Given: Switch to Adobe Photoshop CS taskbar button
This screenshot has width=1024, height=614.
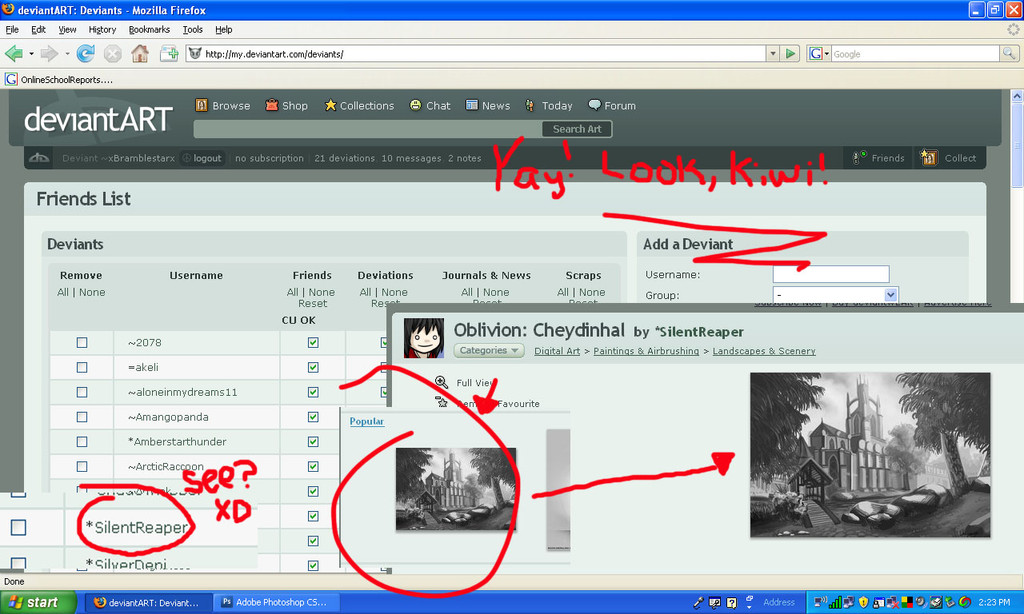Looking at the screenshot, I should coord(274,602).
